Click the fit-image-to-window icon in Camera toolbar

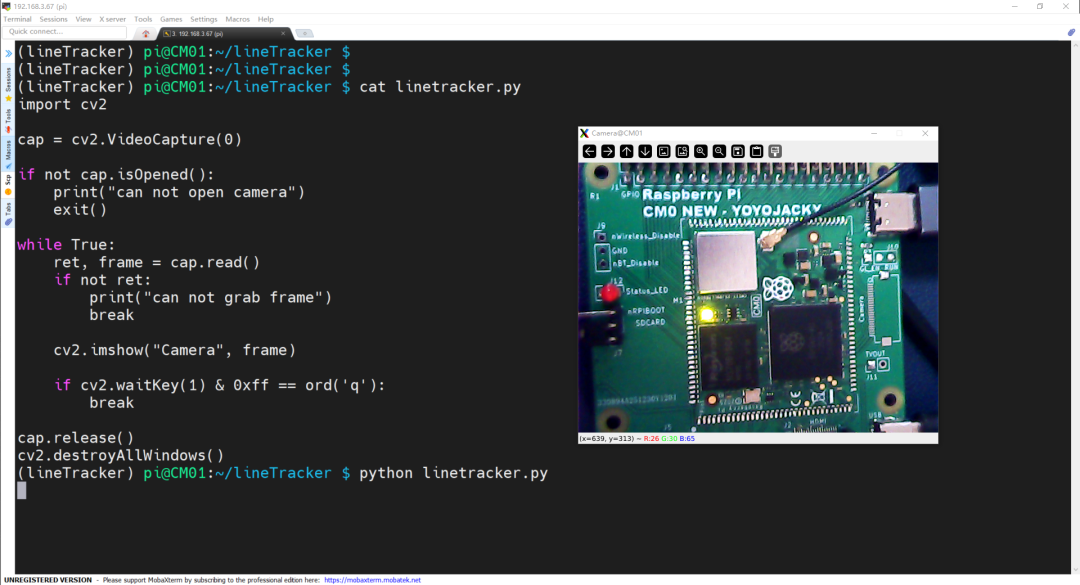pos(682,152)
